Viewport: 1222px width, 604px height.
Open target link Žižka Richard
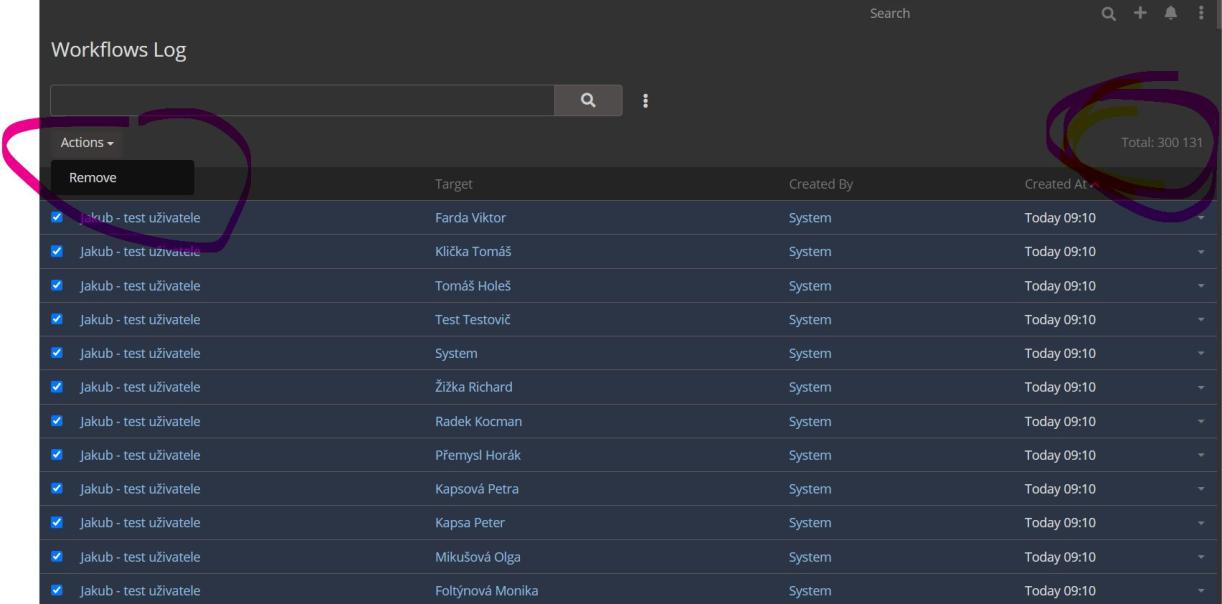click(474, 387)
